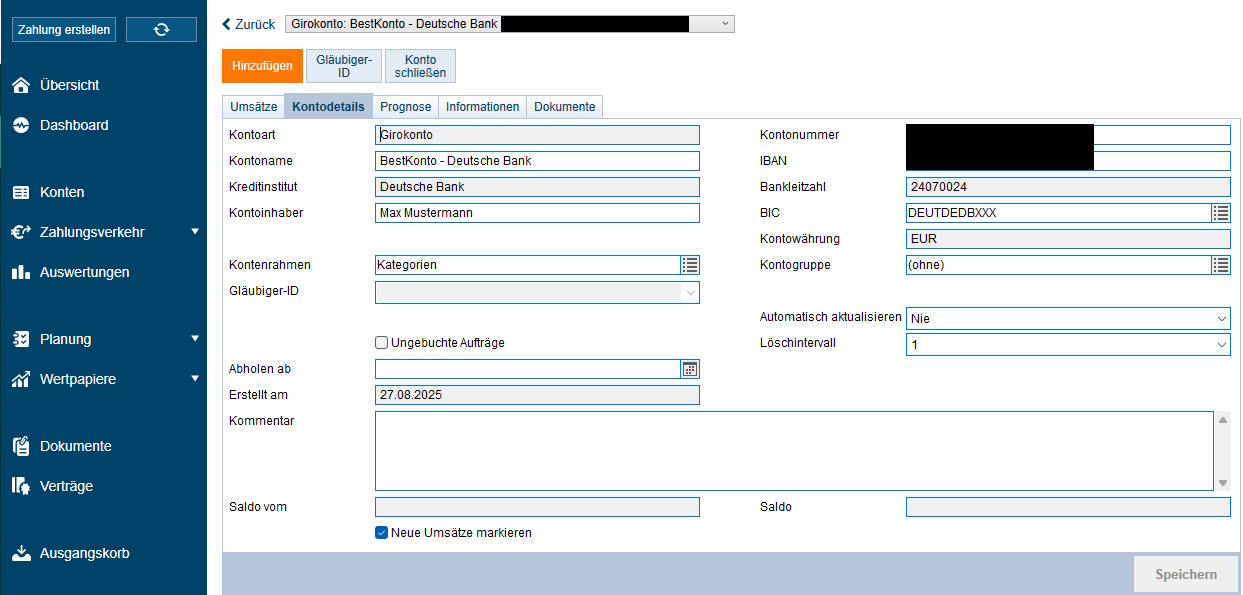Click the Konto schließen button
This screenshot has height=595, width=1243.
420,66
